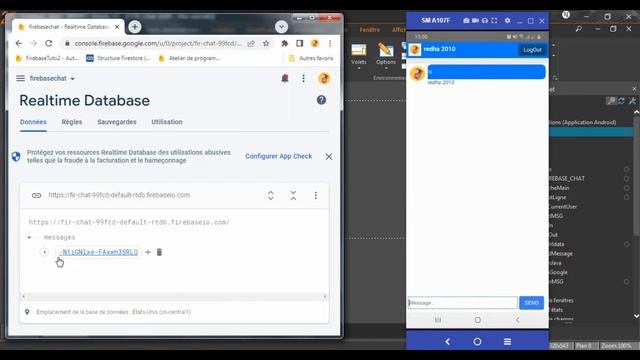Viewport: 640px width, 360px height.
Task: Tap LogOut in the chat app
Action: (x=532, y=50)
